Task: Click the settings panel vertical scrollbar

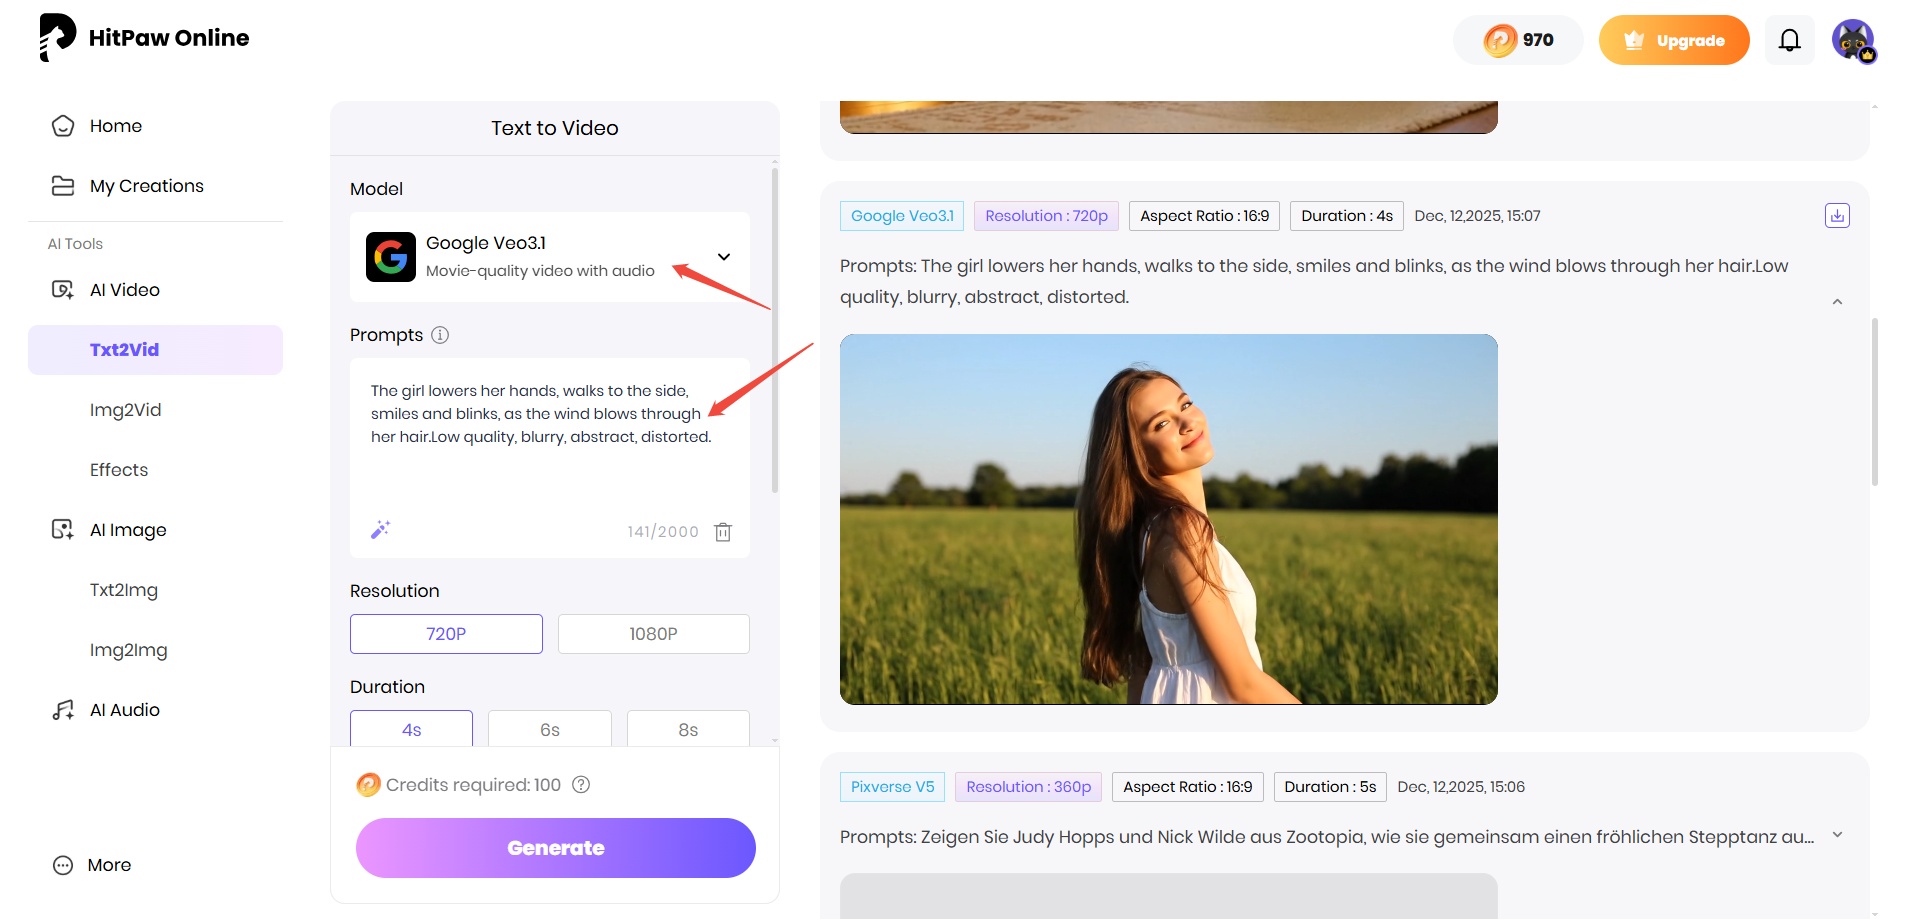Action: pos(775,330)
